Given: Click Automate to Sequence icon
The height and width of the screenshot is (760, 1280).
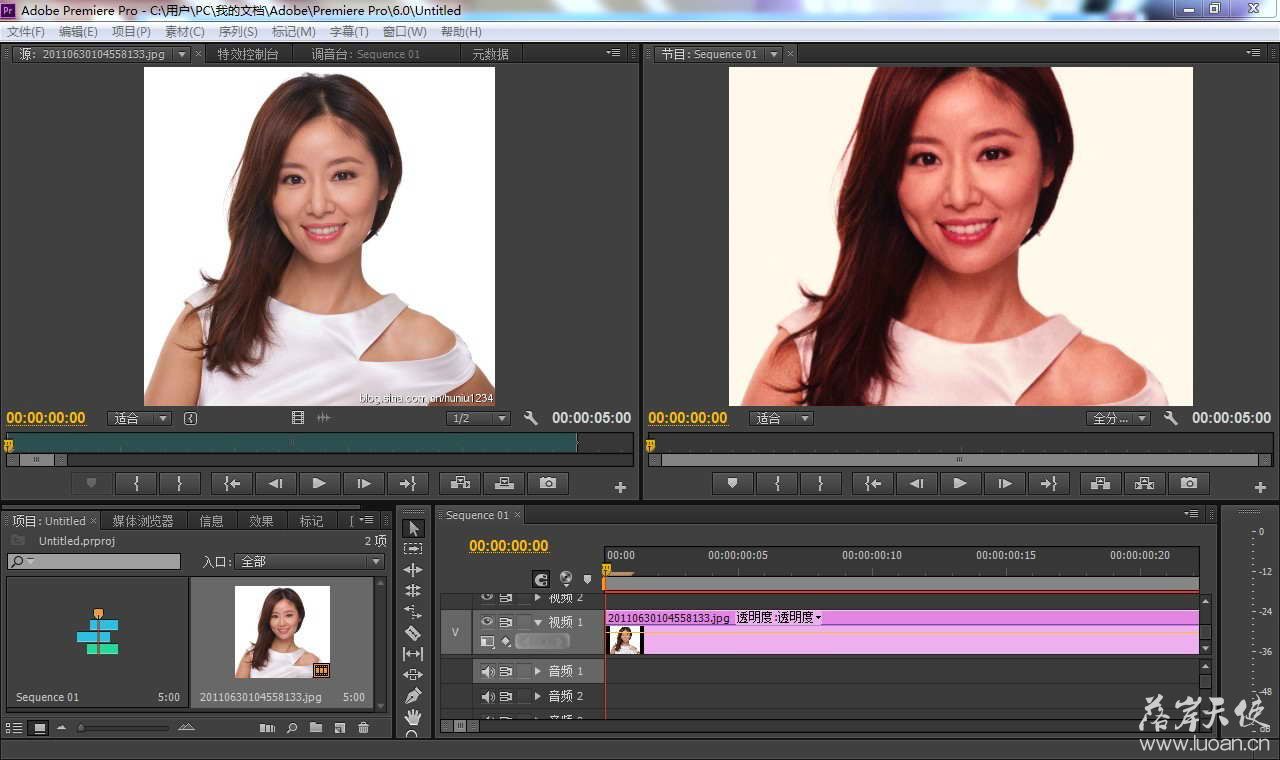Looking at the screenshot, I should [267, 728].
